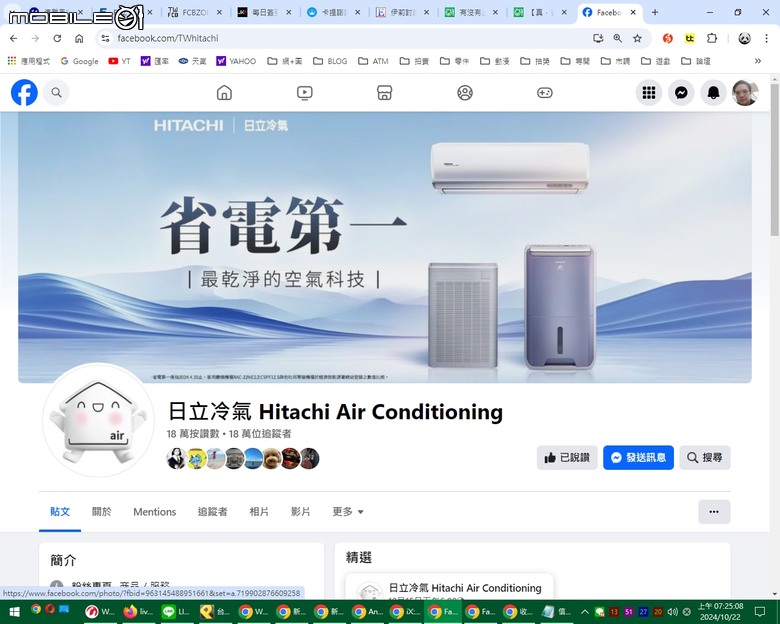Open the Hitachi cover photo

pyautogui.click(x=385, y=247)
